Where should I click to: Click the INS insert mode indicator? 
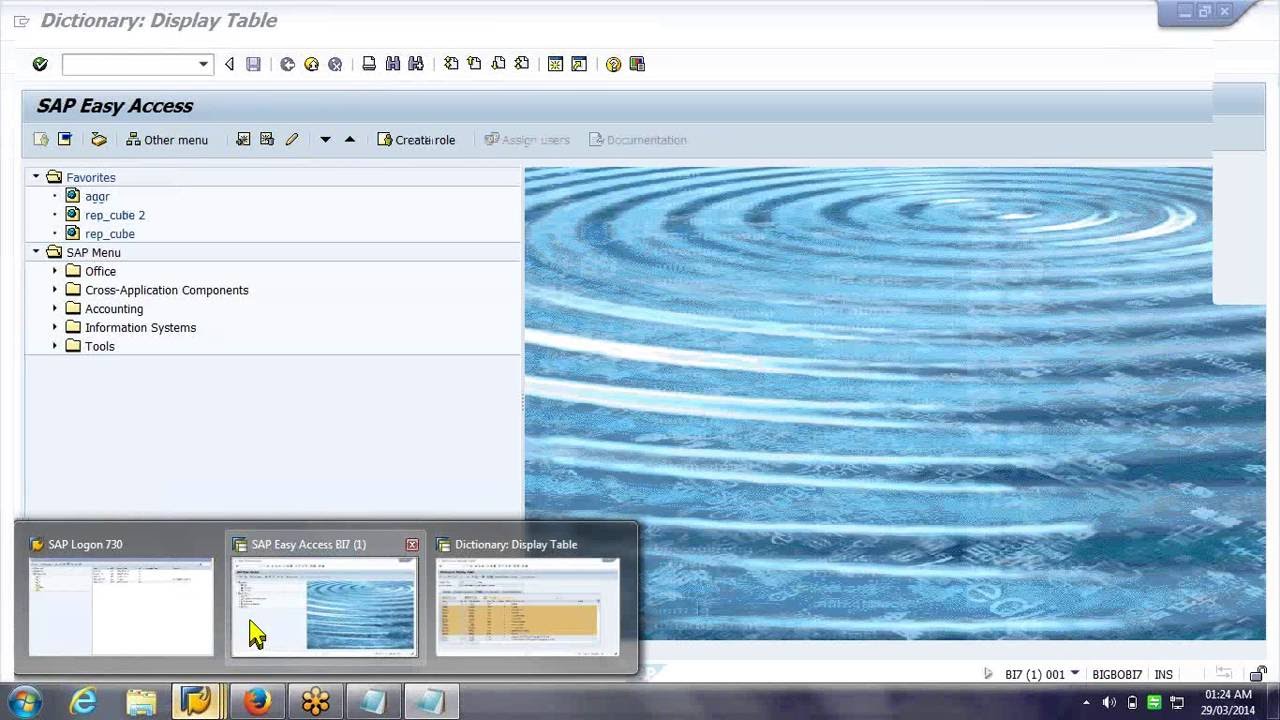(1163, 675)
